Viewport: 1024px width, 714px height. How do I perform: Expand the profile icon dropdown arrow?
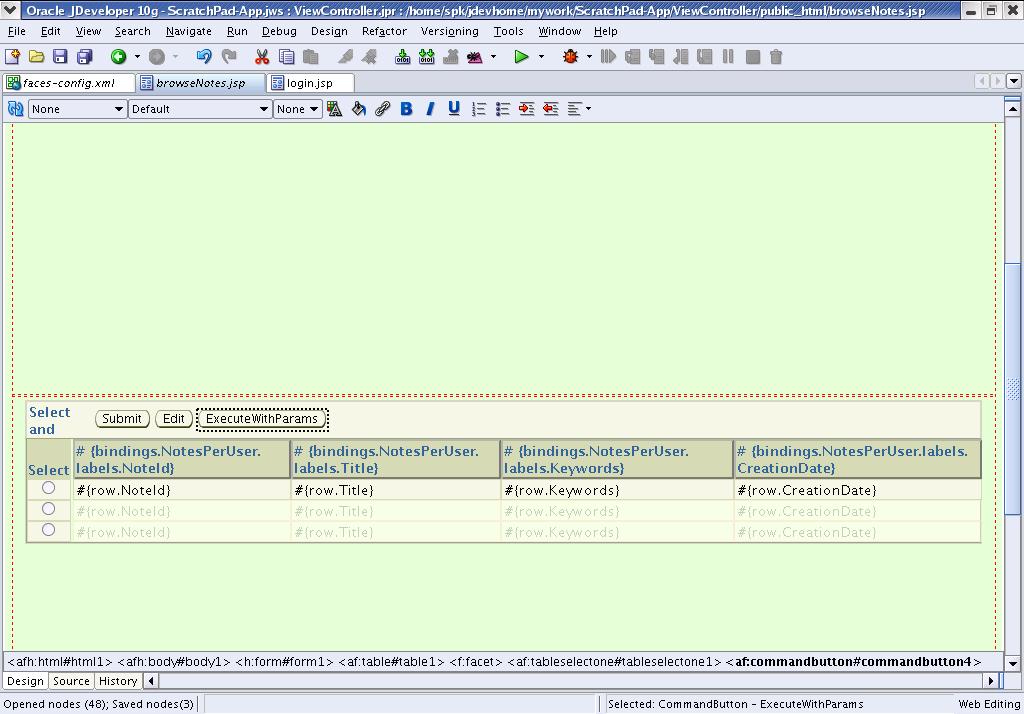493,57
